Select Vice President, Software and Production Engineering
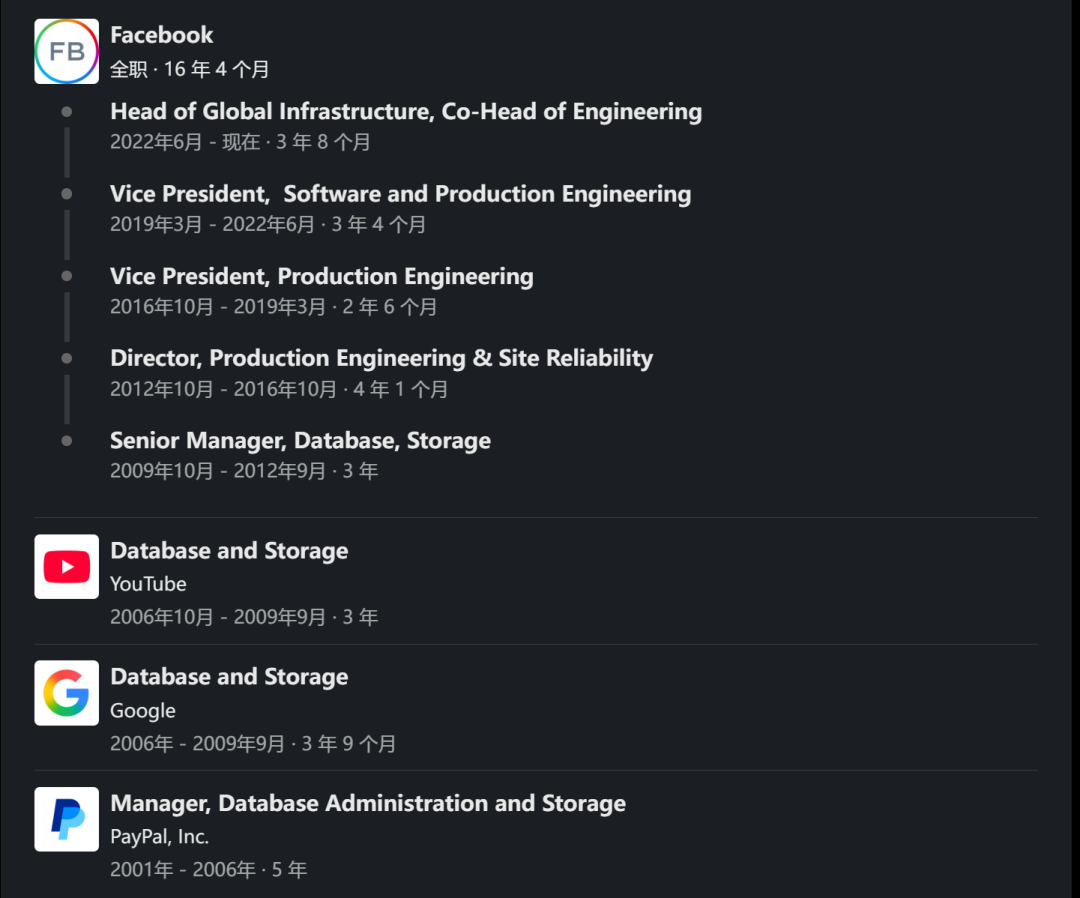 400,194
